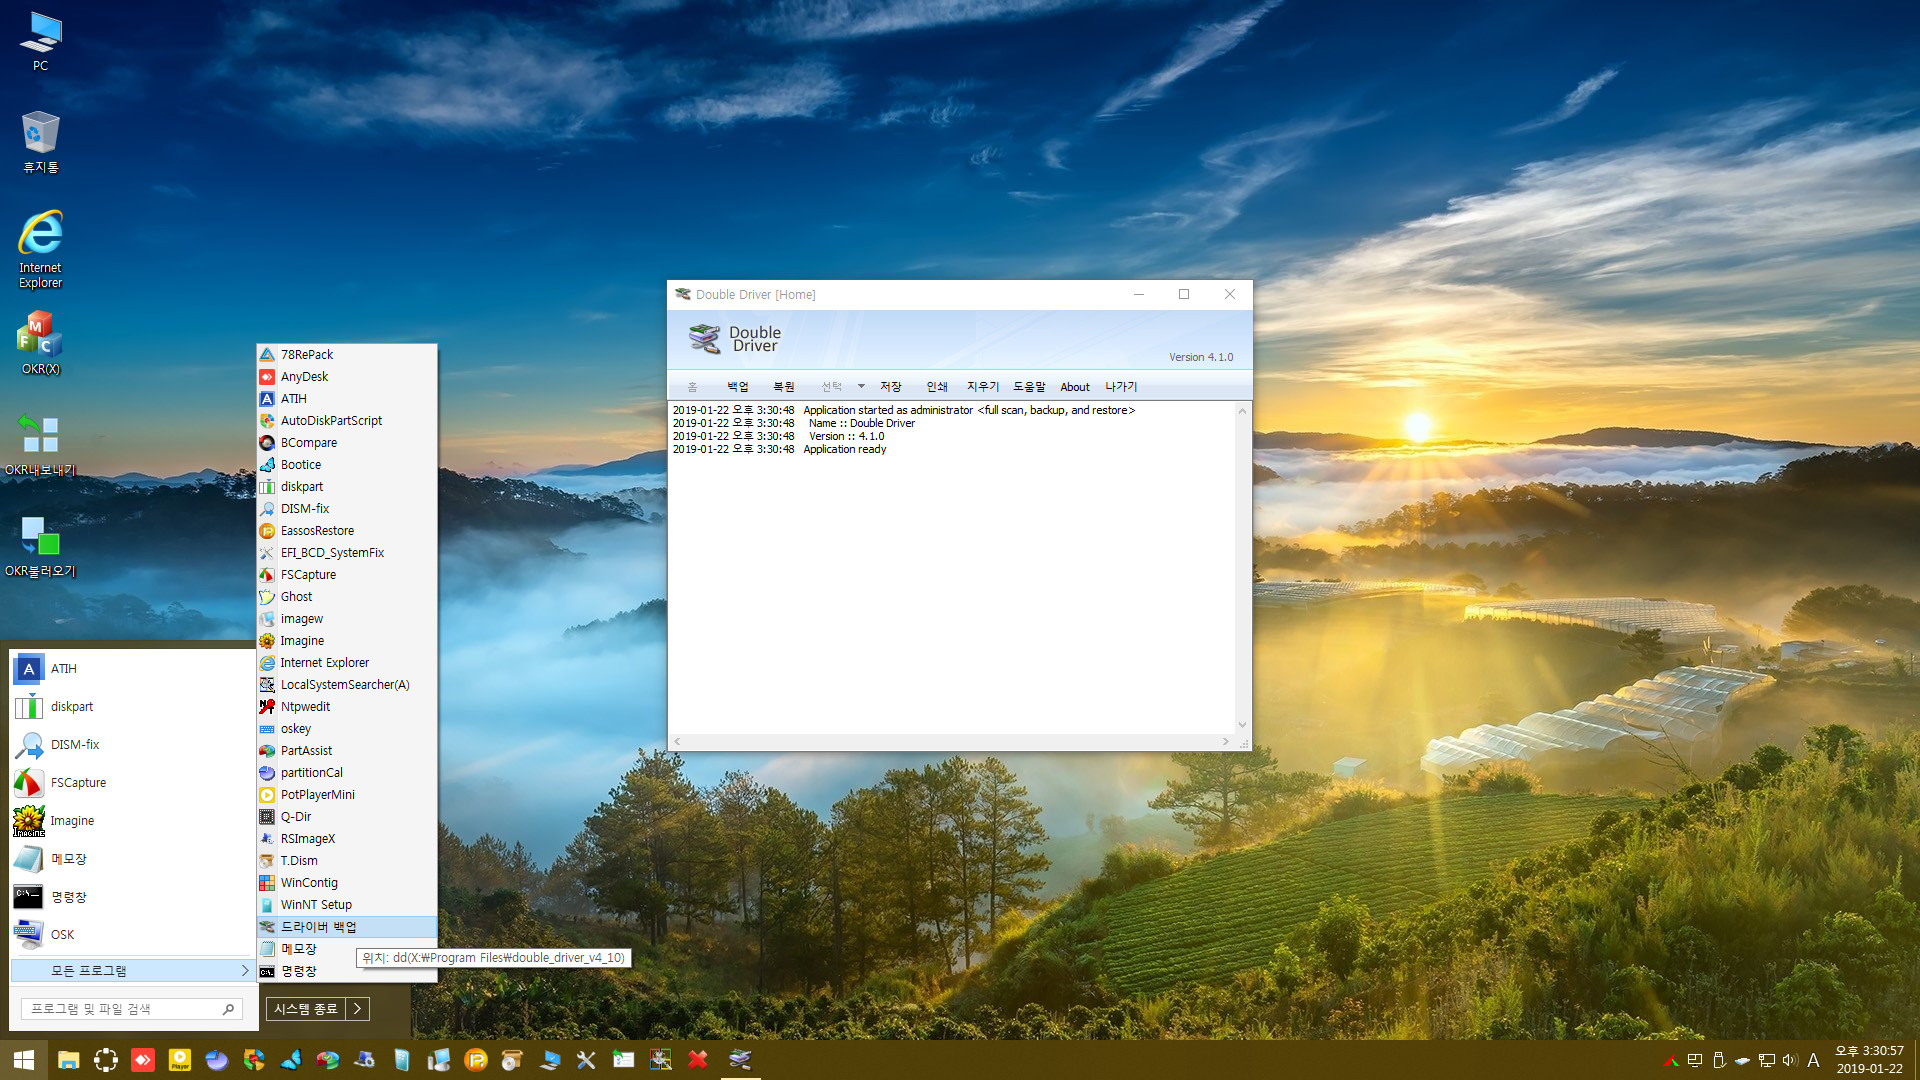Launch oskey
Viewport: 1920px width, 1080px height.
[x=347, y=729]
